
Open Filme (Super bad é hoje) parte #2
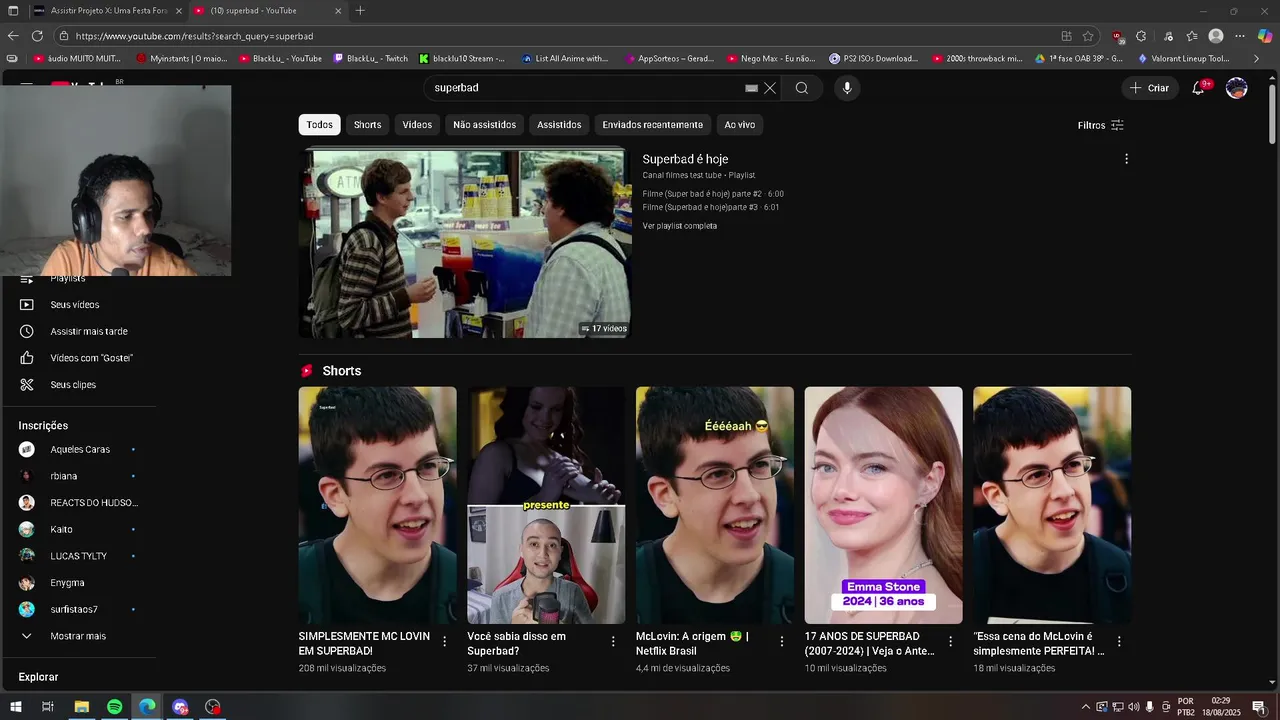click(713, 194)
